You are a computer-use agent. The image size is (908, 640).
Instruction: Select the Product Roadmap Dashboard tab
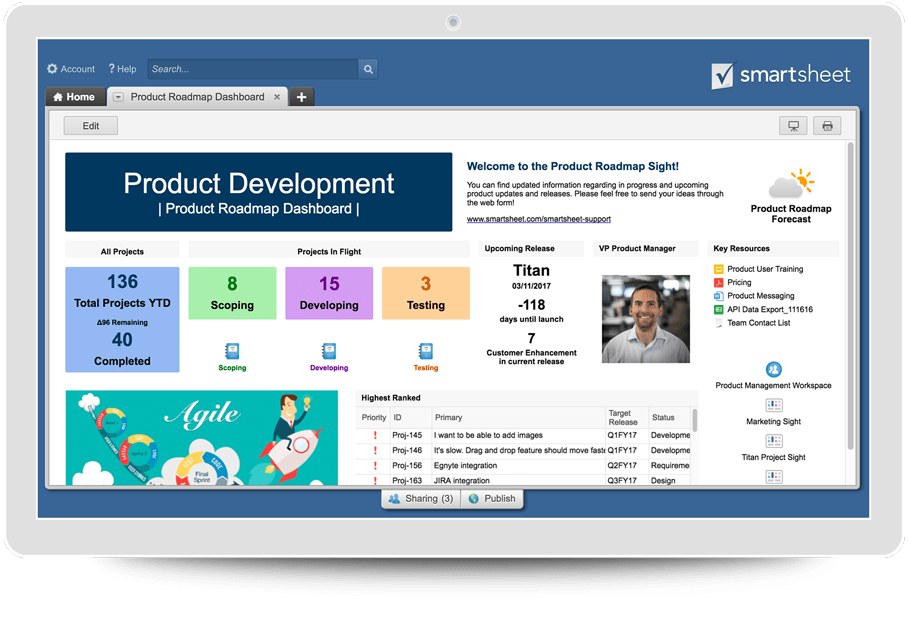[197, 97]
